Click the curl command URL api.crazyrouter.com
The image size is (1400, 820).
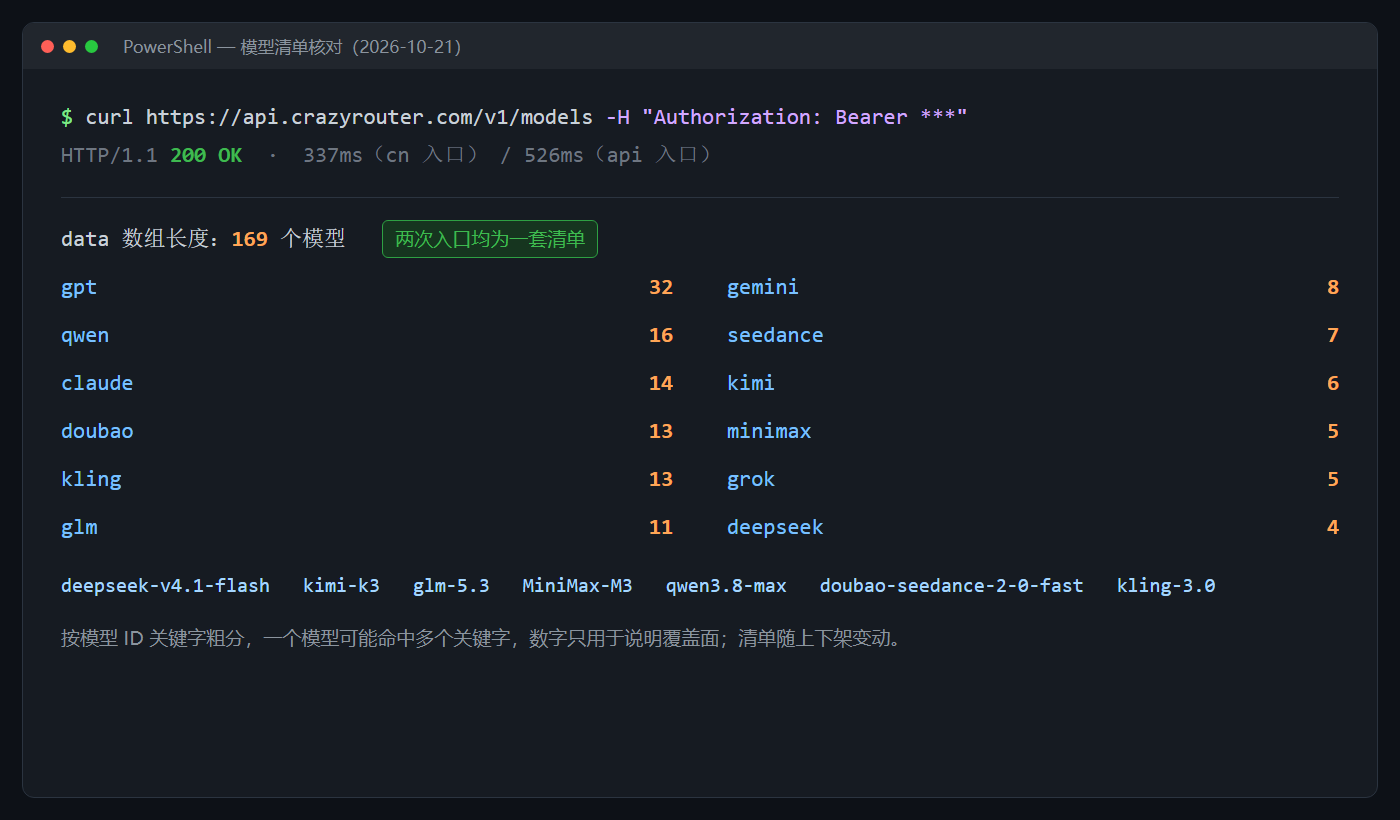pyautogui.click(x=369, y=117)
